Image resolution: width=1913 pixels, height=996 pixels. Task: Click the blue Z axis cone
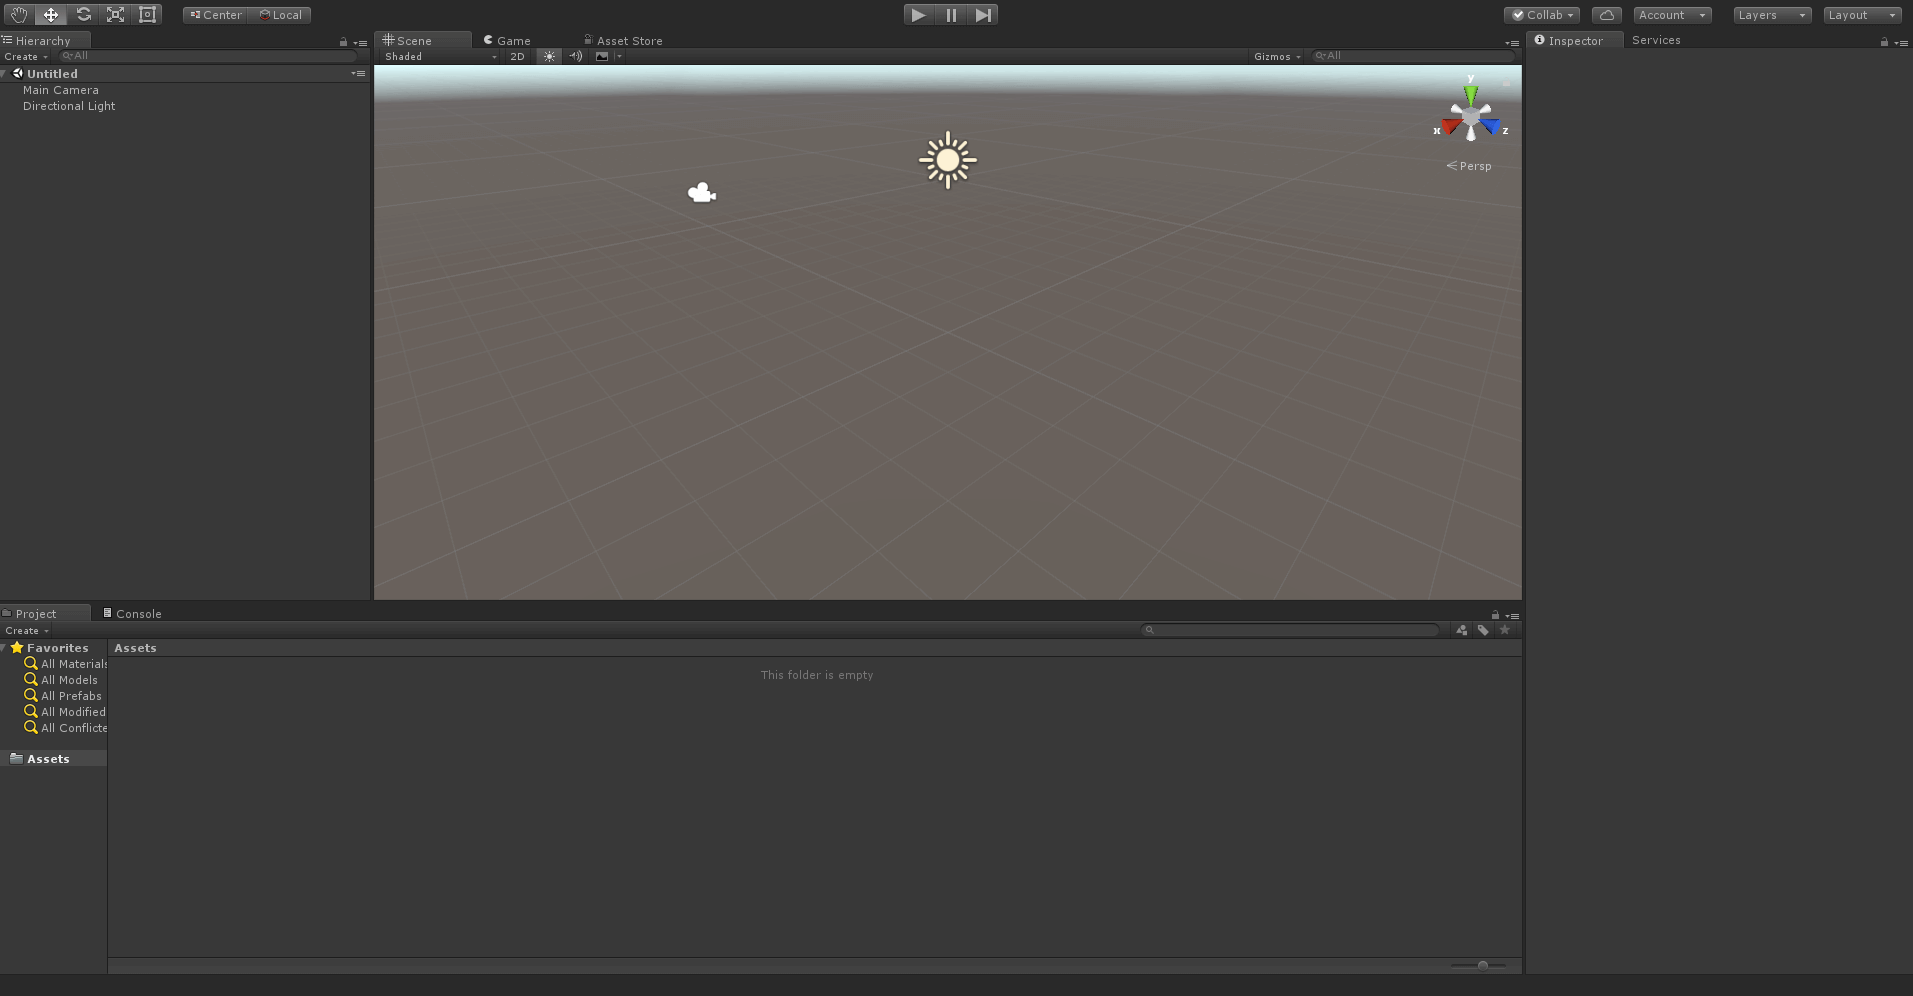coord(1491,127)
